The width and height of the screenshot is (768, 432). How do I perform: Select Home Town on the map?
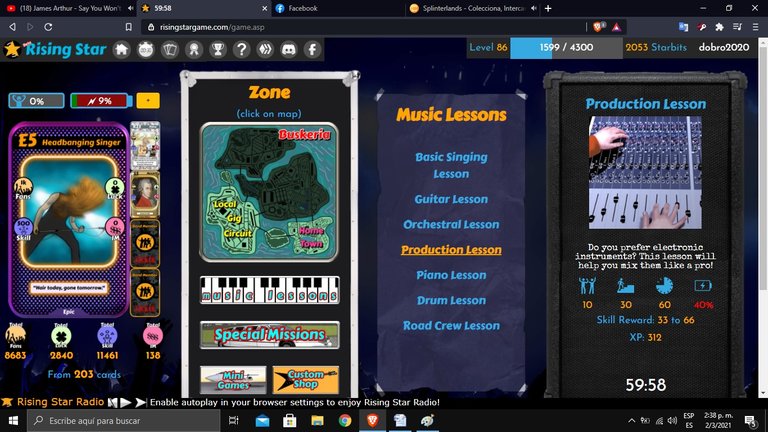[311, 237]
